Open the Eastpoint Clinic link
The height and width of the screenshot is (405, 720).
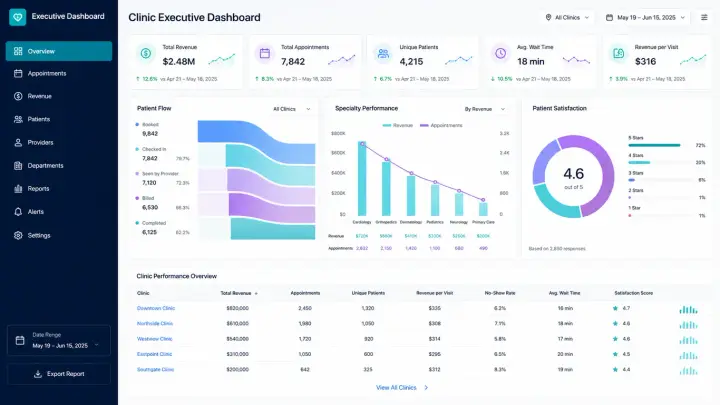(x=154, y=354)
